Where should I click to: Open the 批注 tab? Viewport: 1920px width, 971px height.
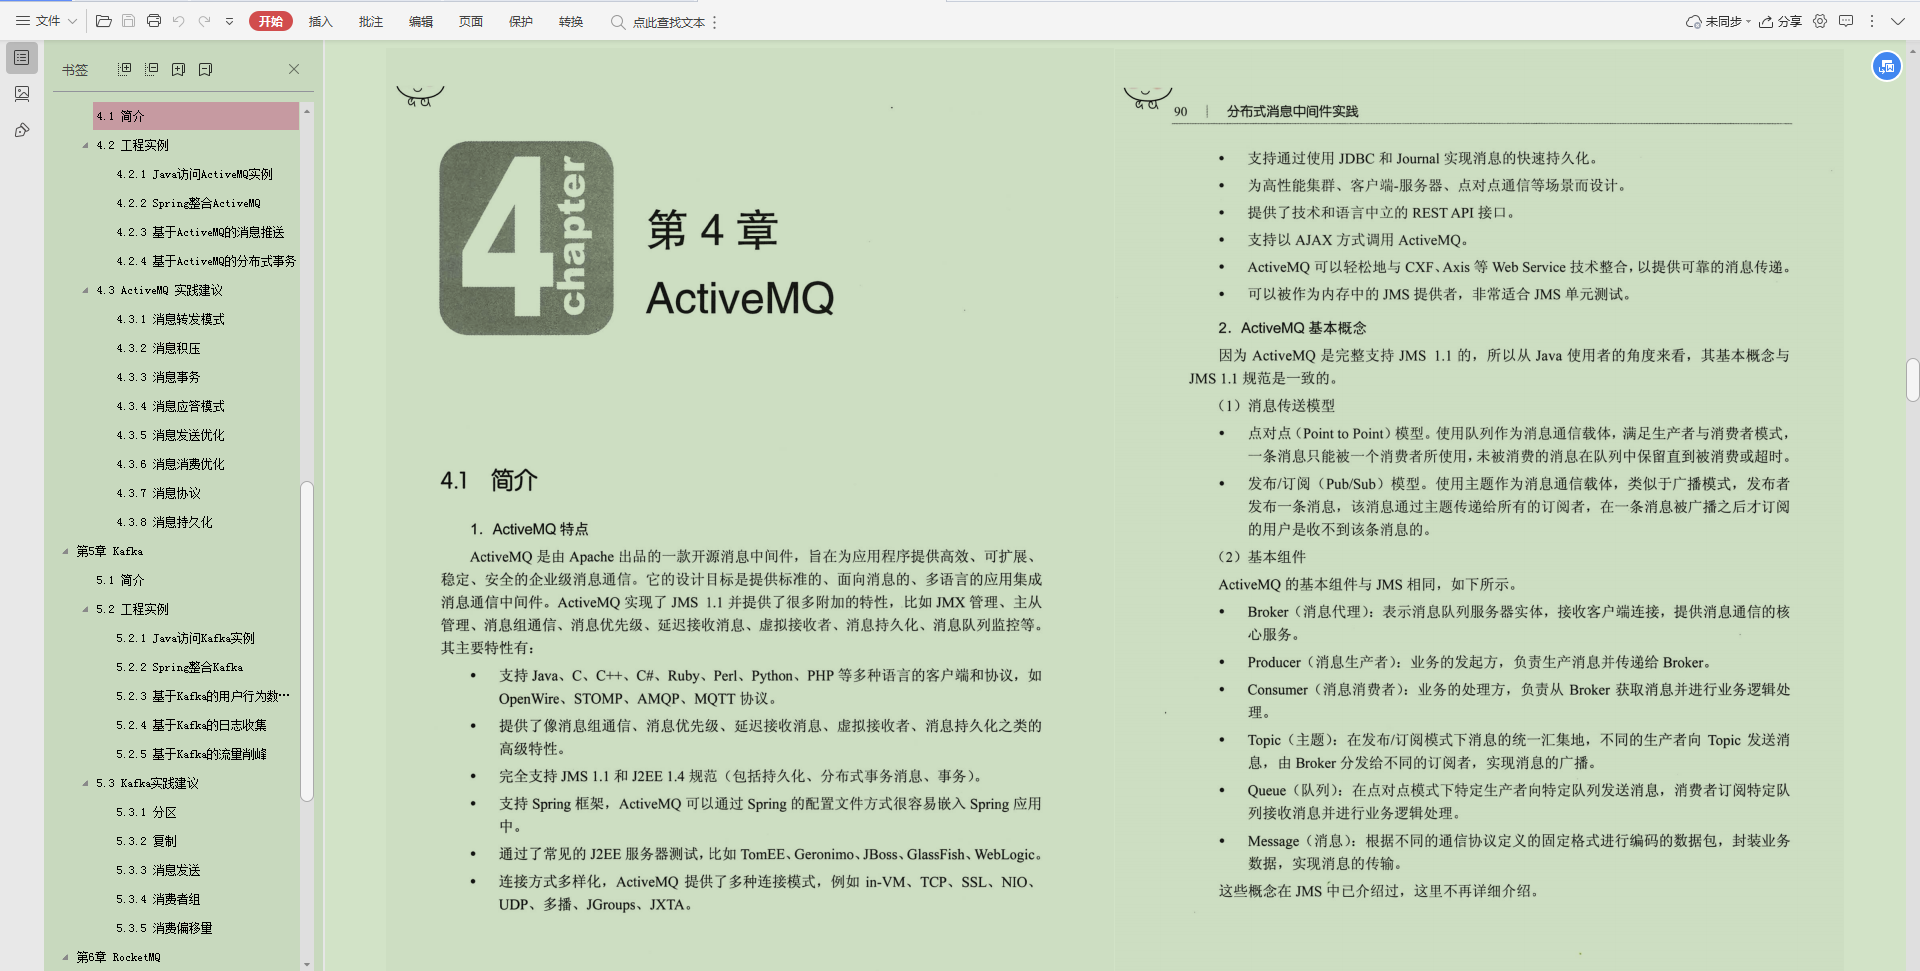tap(371, 22)
